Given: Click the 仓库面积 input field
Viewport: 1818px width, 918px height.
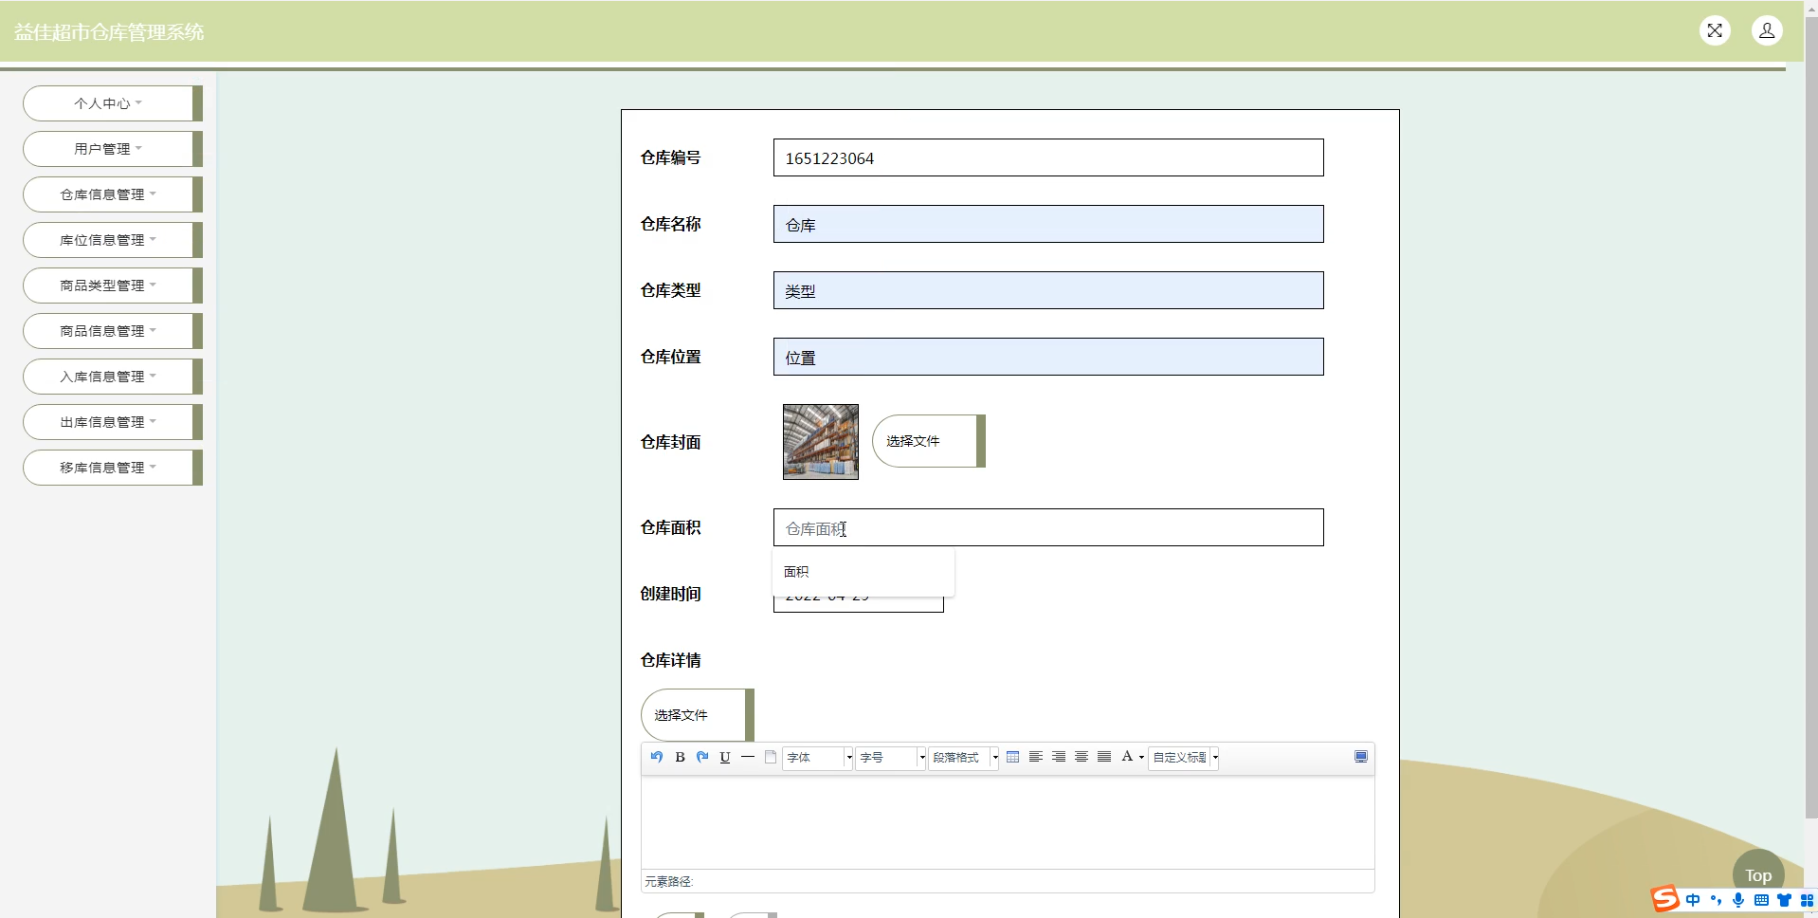Looking at the screenshot, I should point(1048,528).
